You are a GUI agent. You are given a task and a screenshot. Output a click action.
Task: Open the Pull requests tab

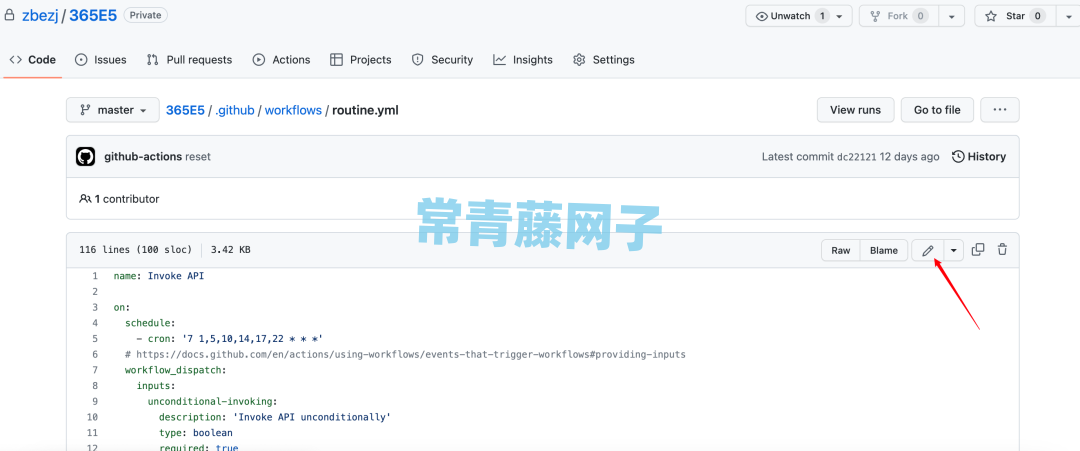pyautogui.click(x=189, y=60)
